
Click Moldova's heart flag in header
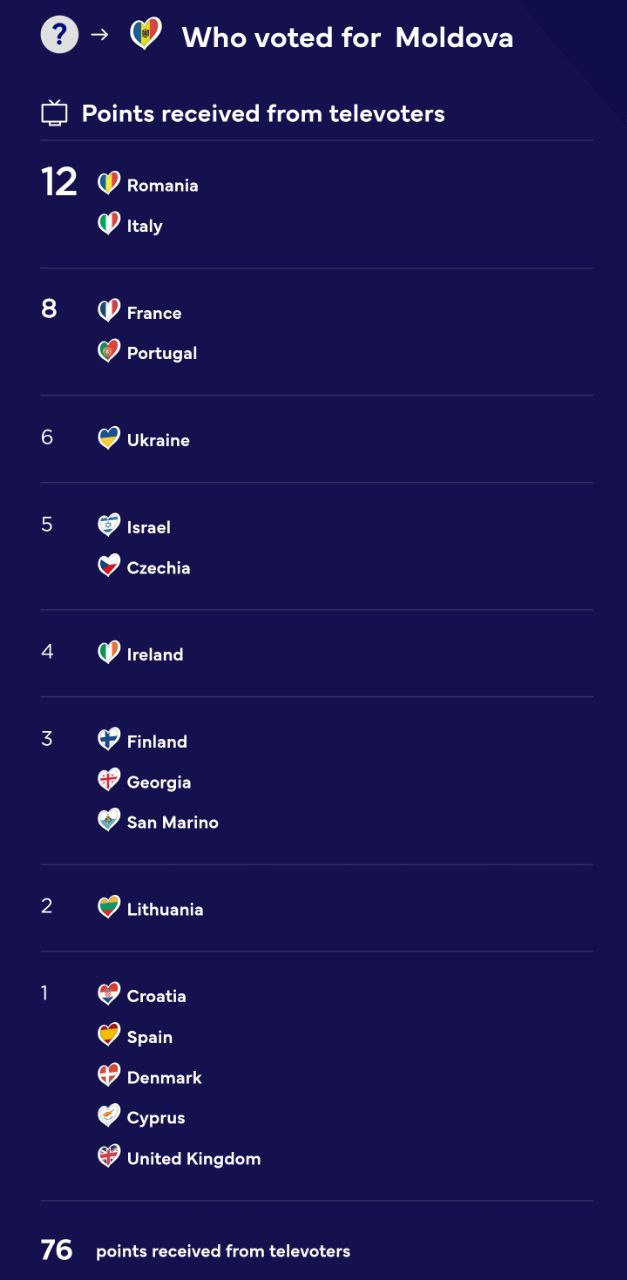[146, 36]
